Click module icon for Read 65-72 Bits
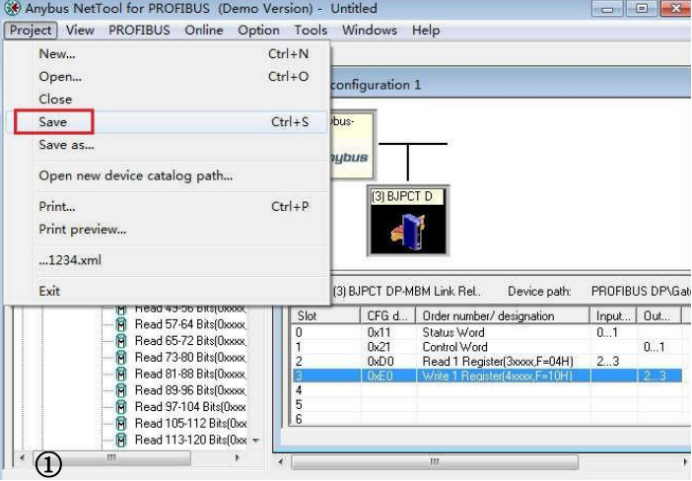 (121, 341)
